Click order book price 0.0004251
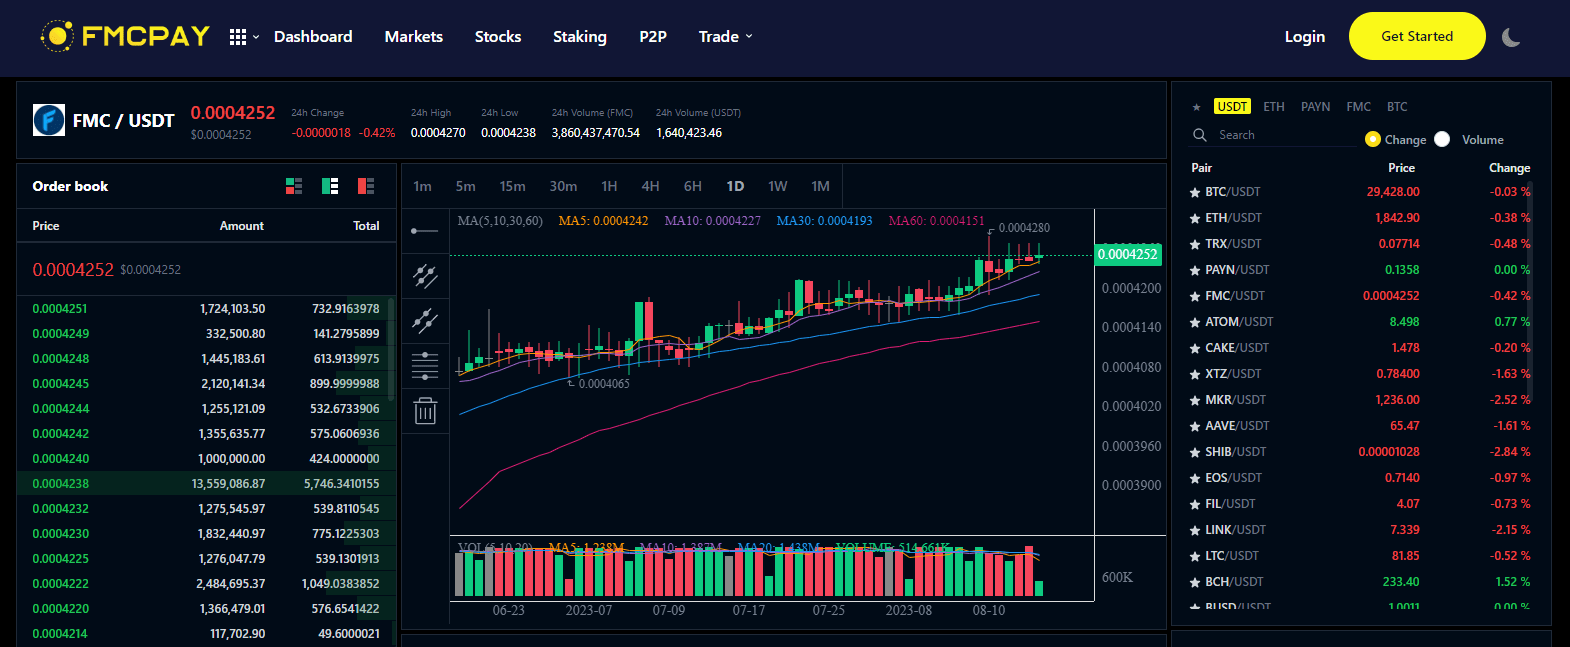 pos(60,309)
